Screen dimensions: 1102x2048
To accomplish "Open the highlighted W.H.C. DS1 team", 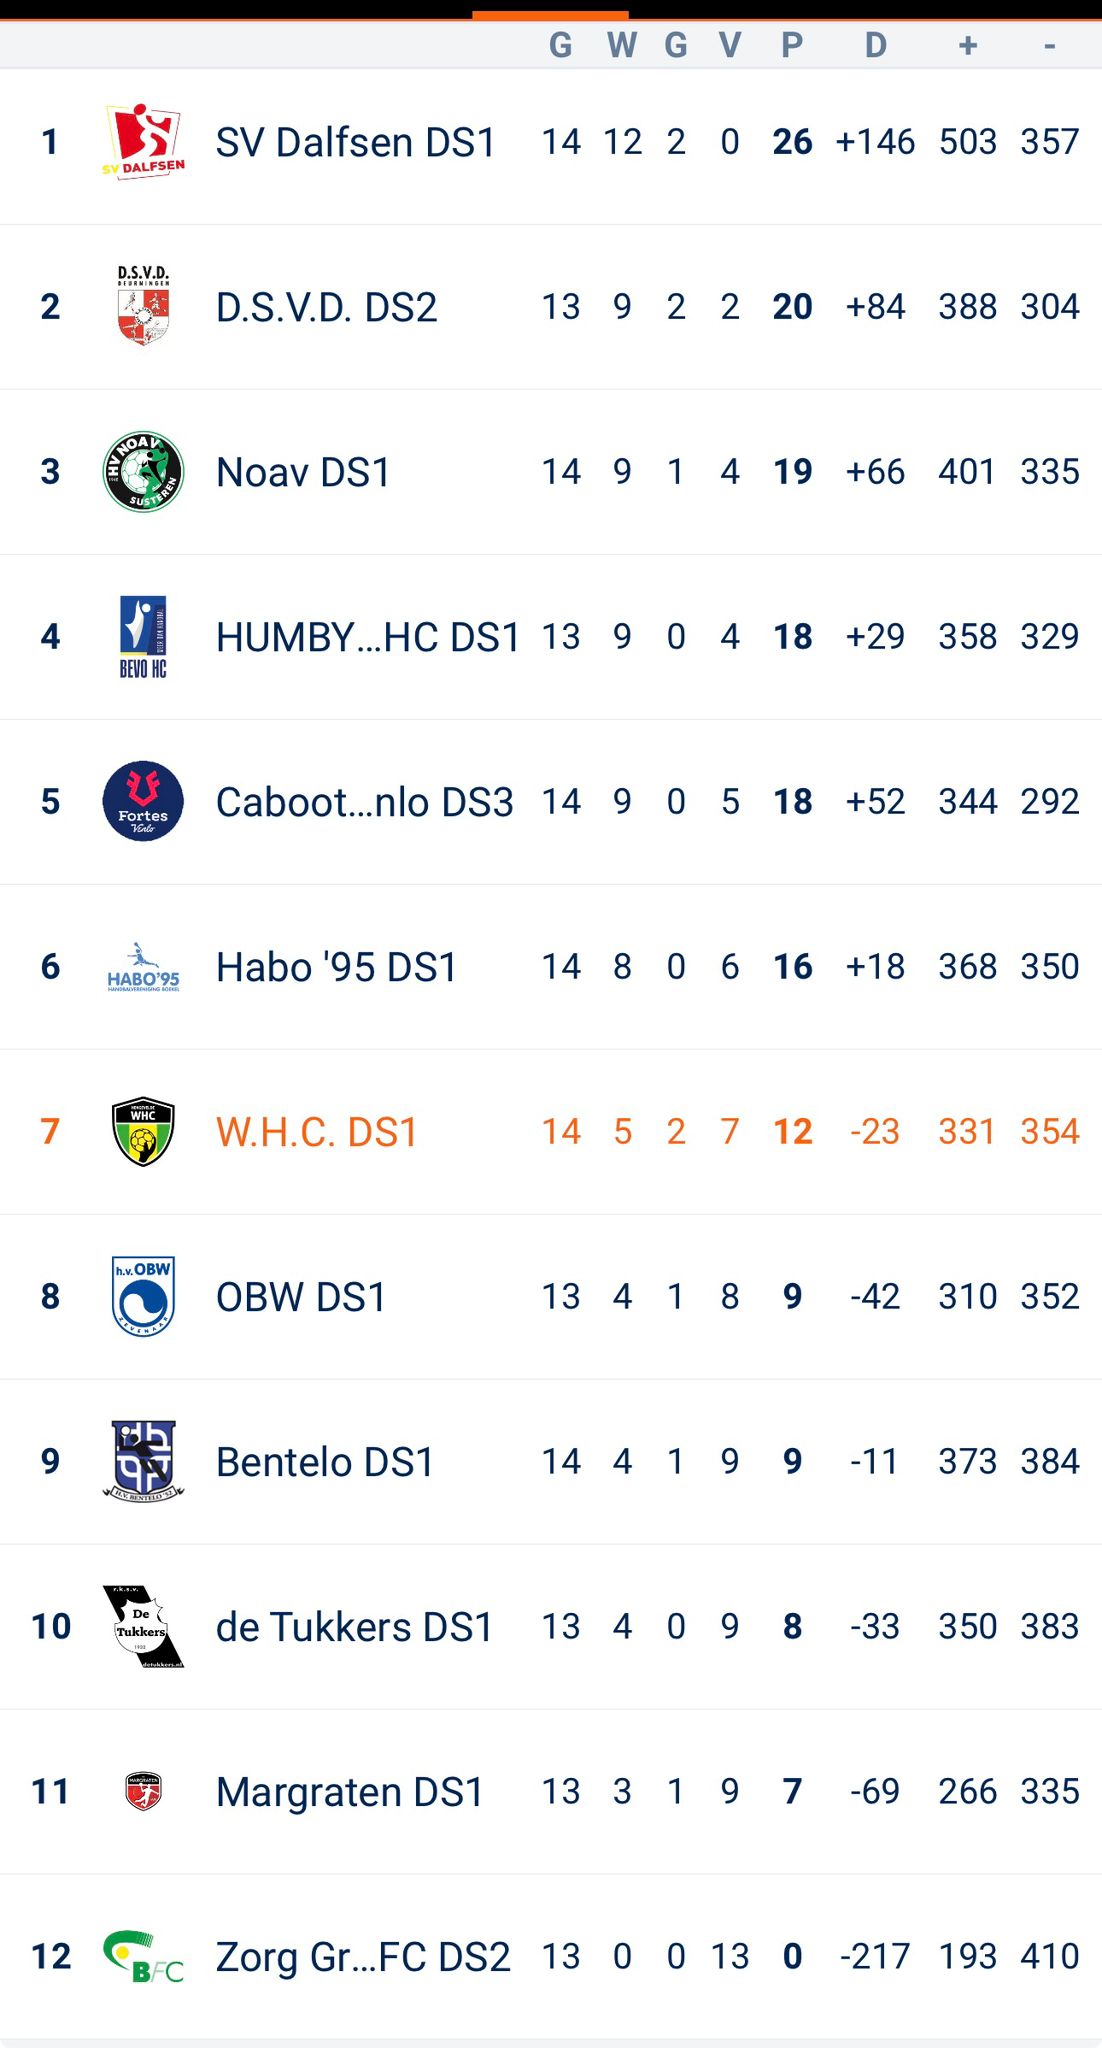I will pos(316,1132).
